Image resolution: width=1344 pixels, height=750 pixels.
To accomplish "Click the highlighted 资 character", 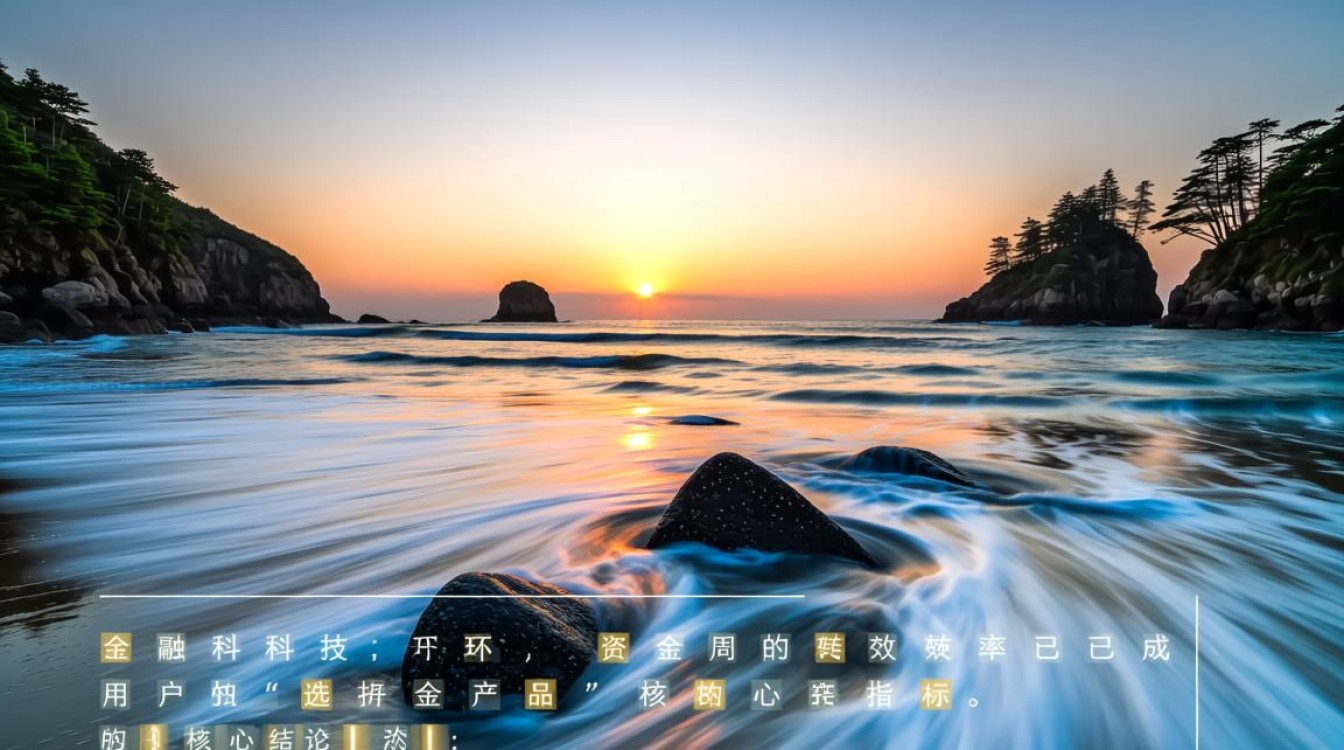I will coord(613,648).
